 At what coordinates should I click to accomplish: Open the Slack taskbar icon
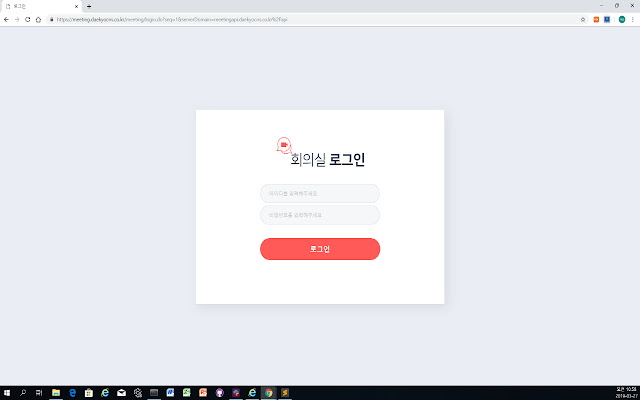click(236, 393)
